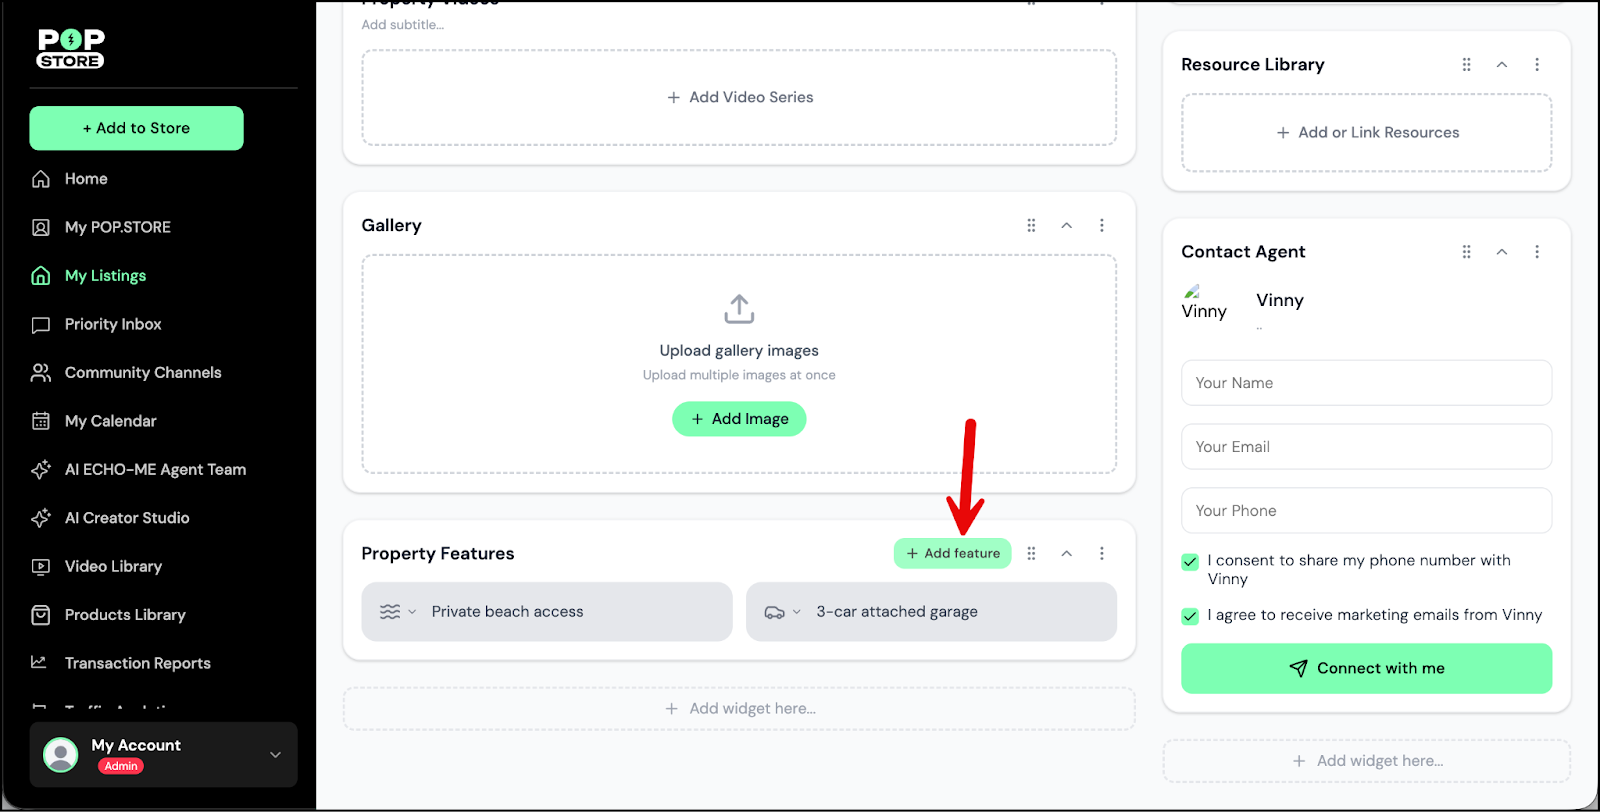The height and width of the screenshot is (812, 1600).
Task: Open three-dot menu on Gallery widget
Action: tap(1102, 225)
